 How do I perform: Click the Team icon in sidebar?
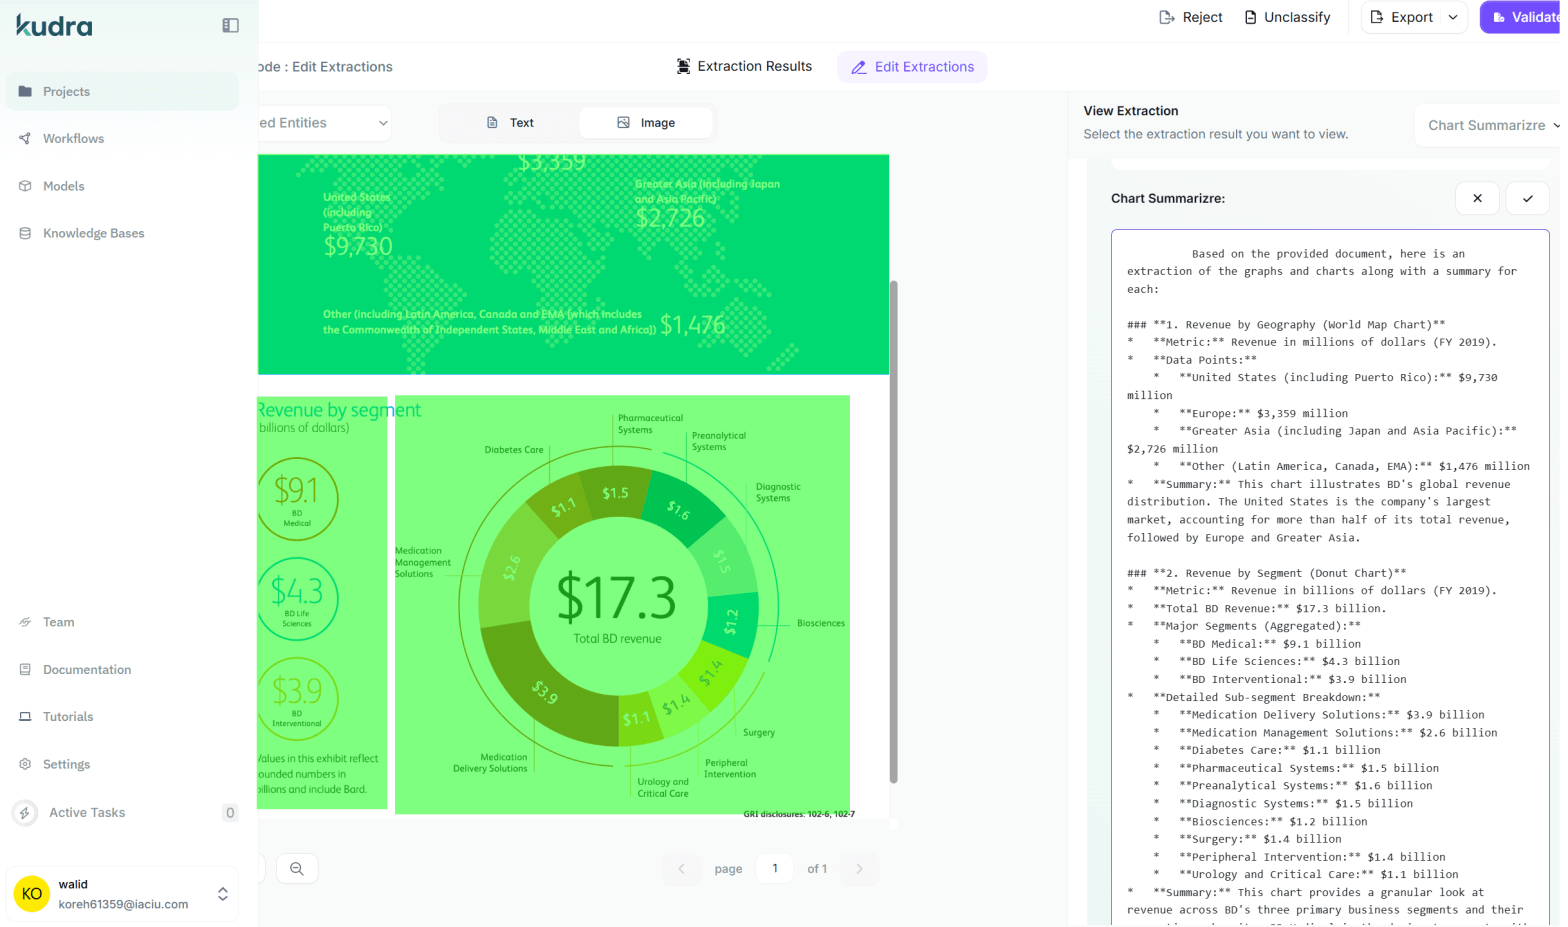25,622
